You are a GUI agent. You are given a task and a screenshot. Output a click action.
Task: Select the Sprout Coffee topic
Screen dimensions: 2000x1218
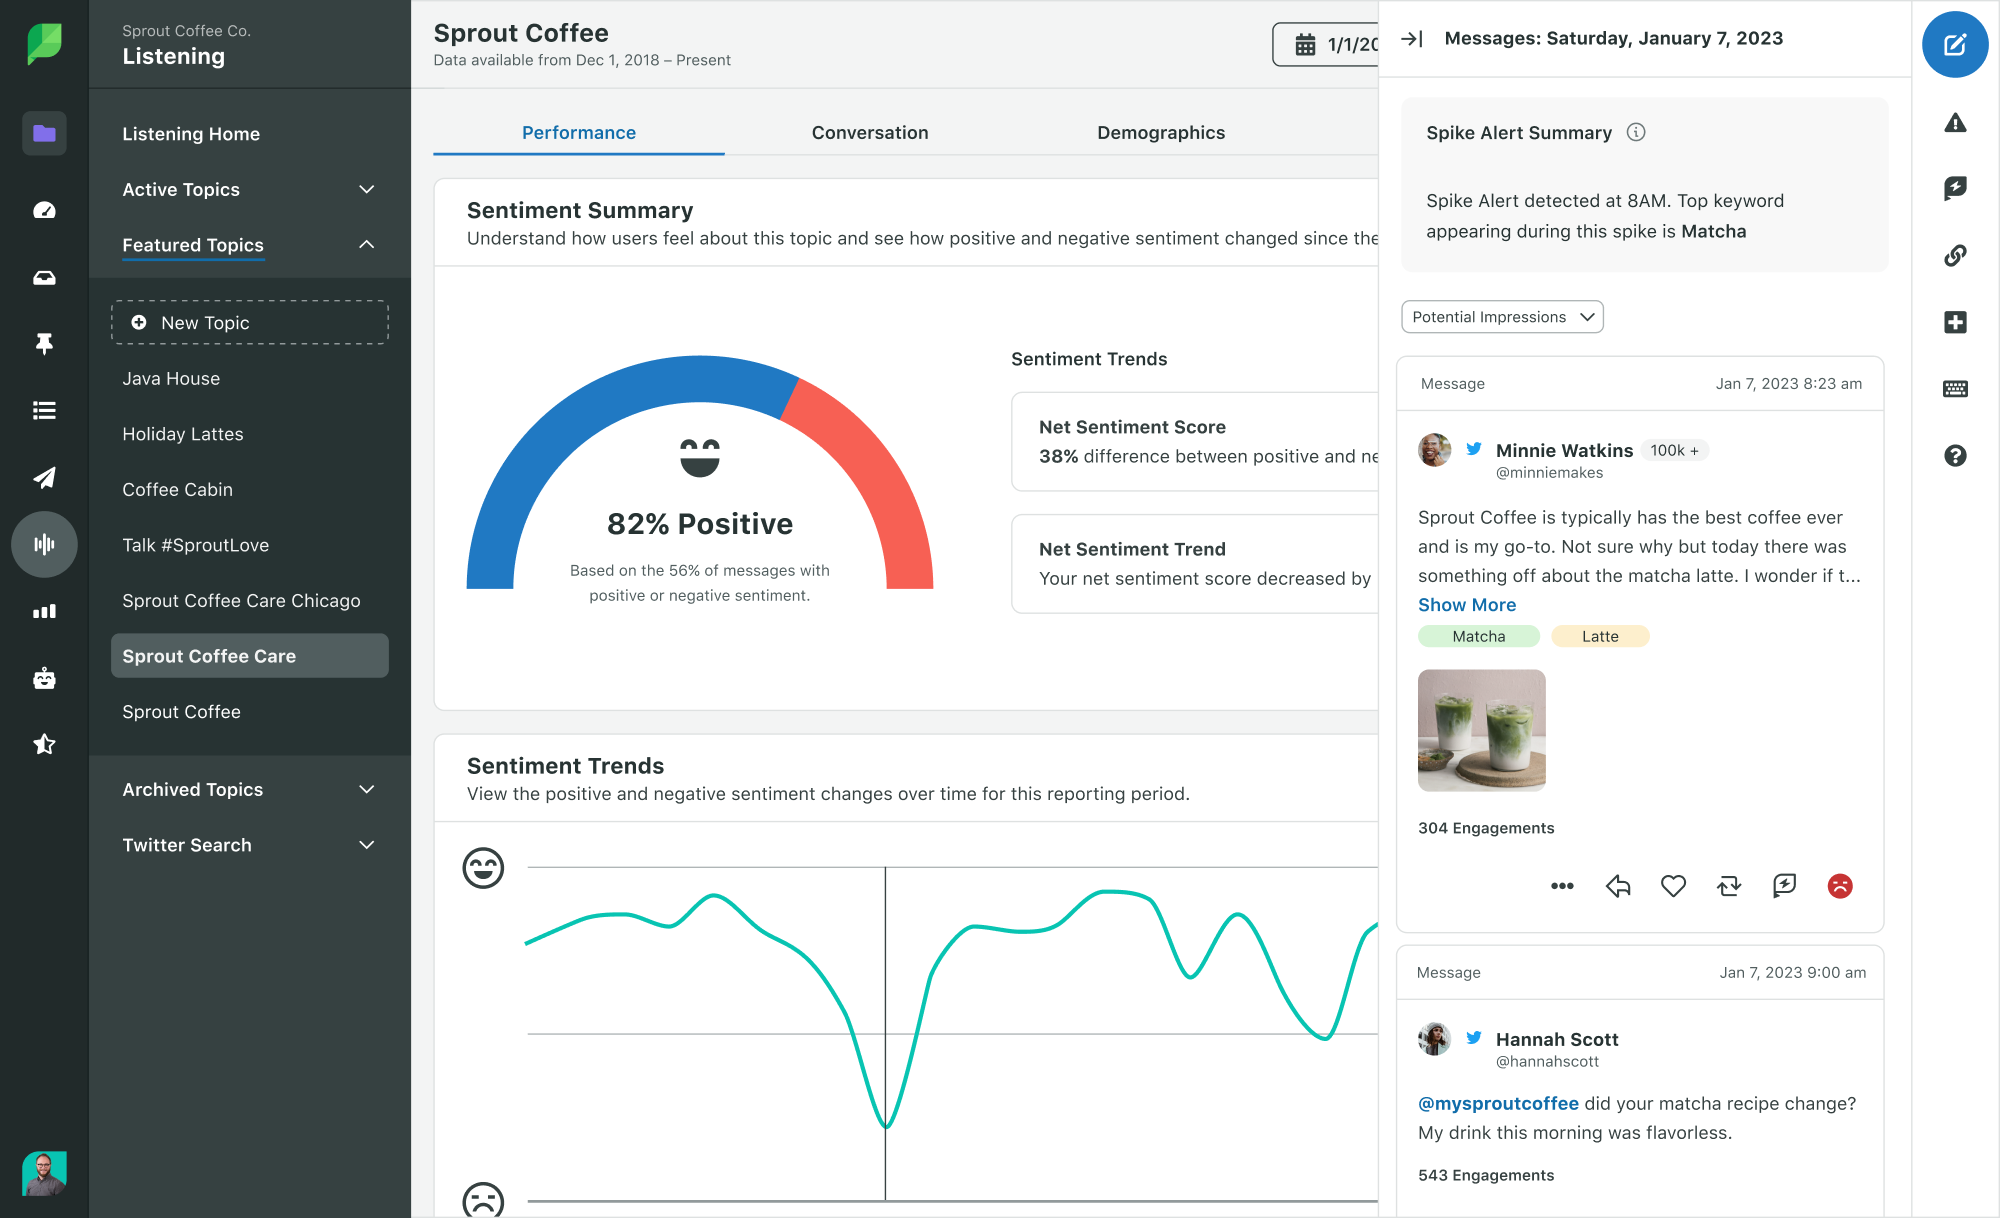click(180, 710)
